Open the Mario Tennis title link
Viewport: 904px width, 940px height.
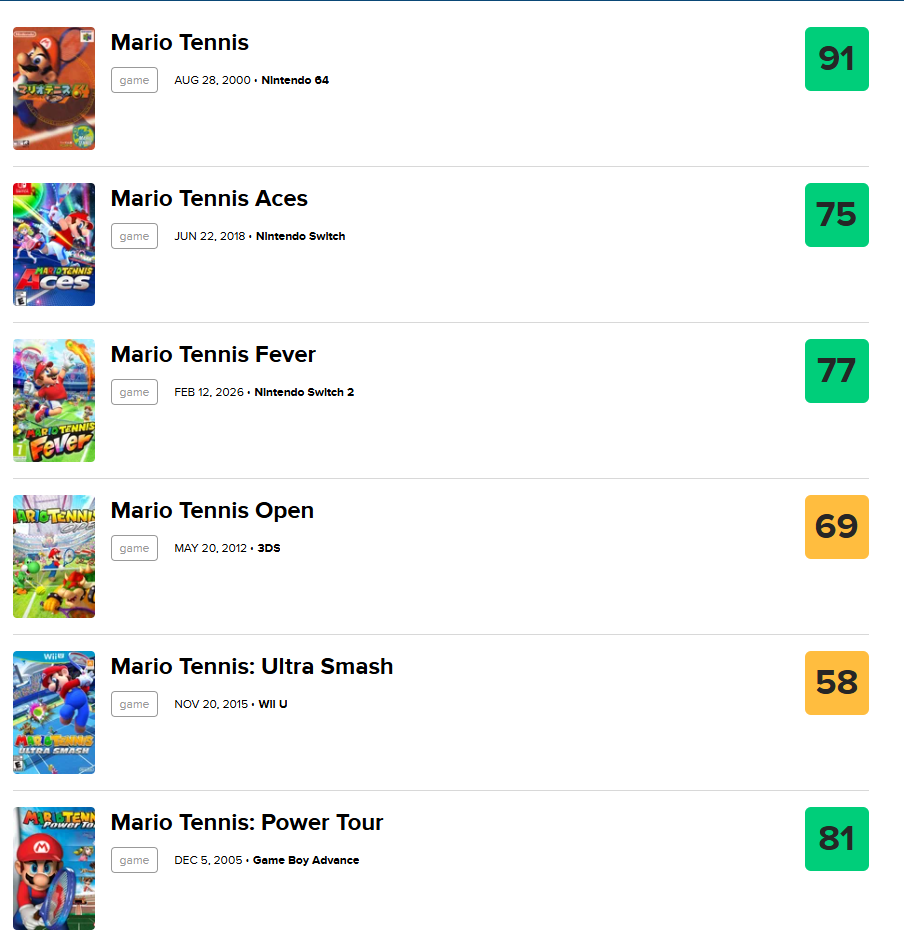coord(180,43)
